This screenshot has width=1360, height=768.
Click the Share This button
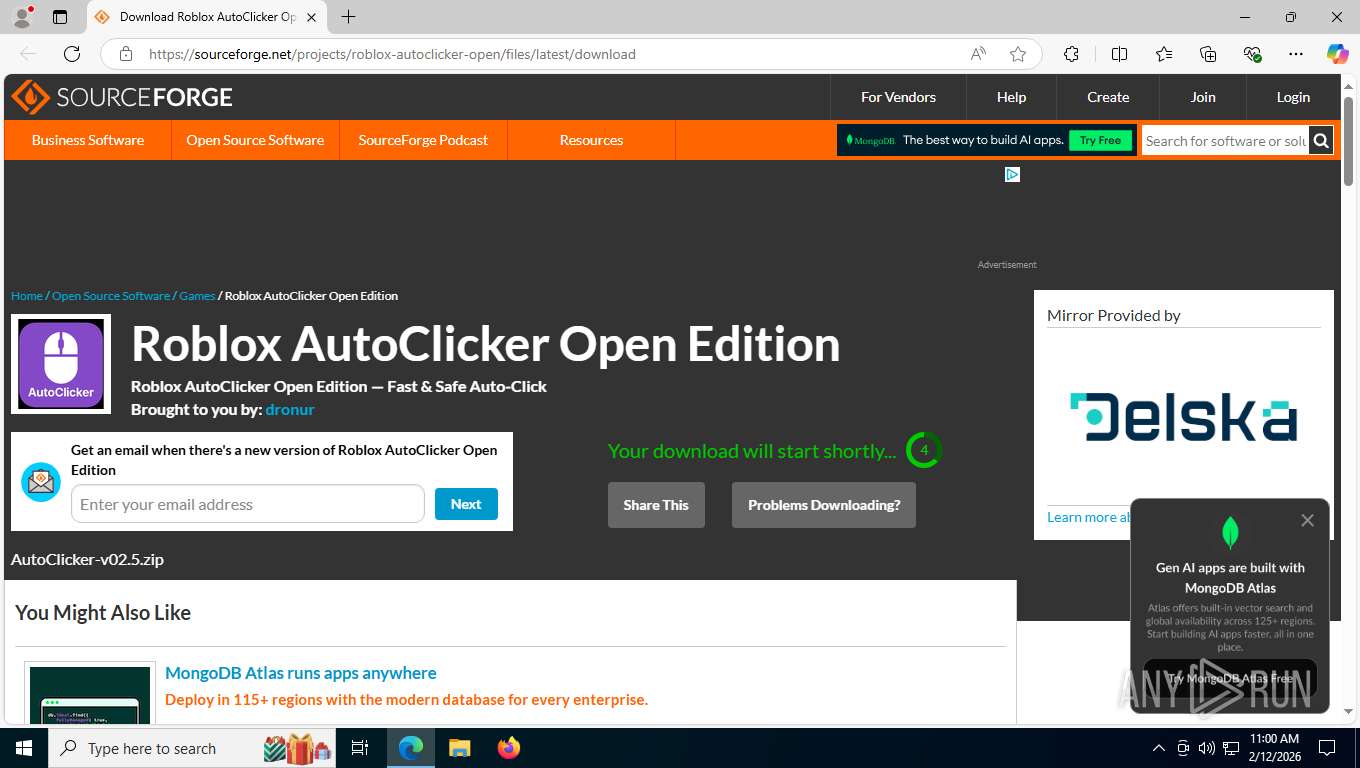coord(656,505)
